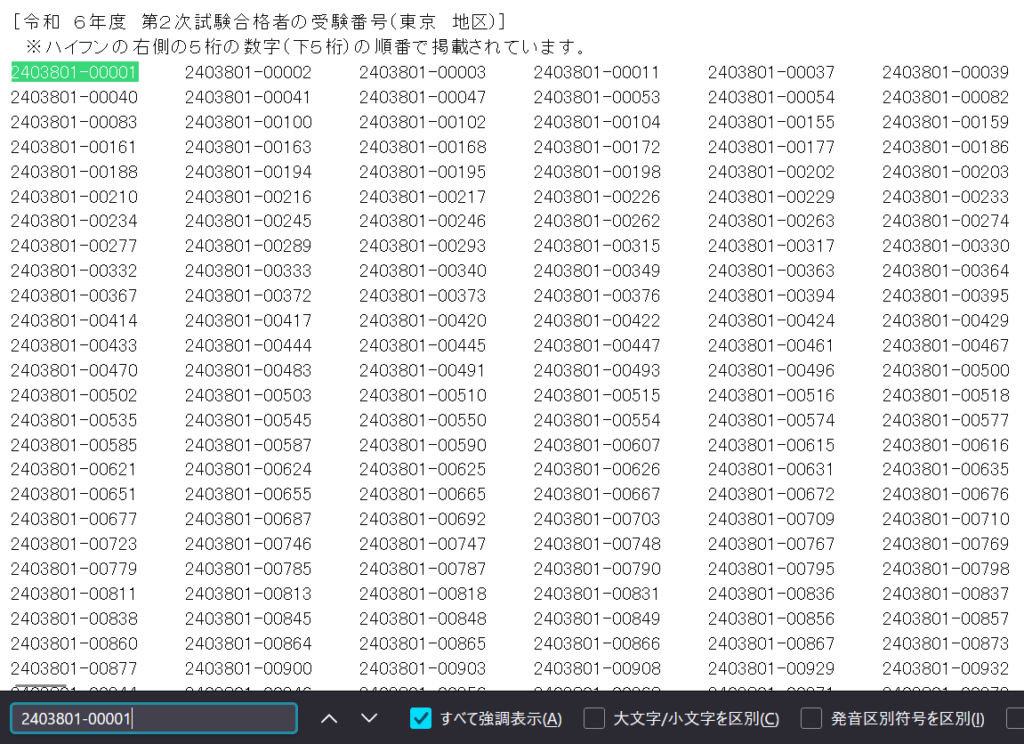Viewport: 1024px width, 744px height.
Task: Select exam number 2403801-00651
Action: click(74, 494)
